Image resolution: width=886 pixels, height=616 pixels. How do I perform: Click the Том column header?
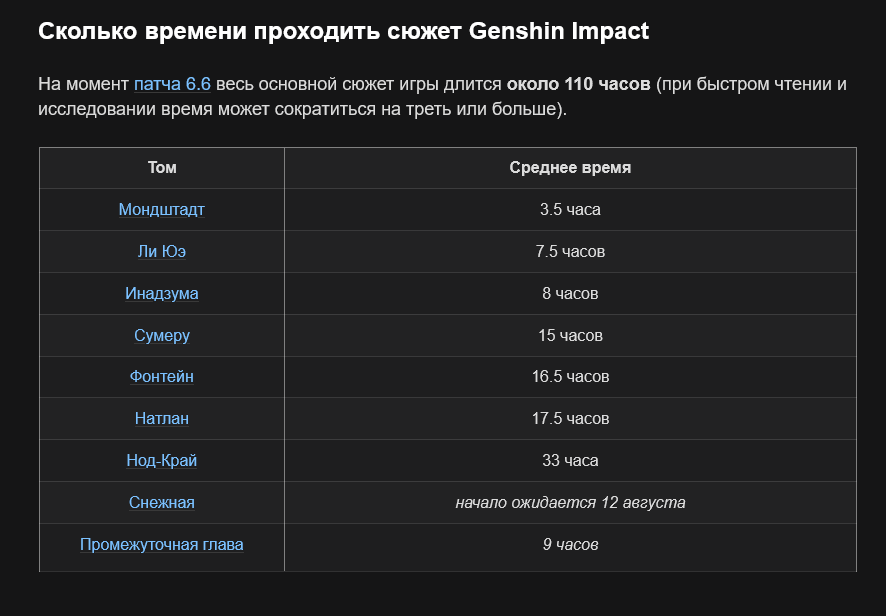tap(162, 168)
